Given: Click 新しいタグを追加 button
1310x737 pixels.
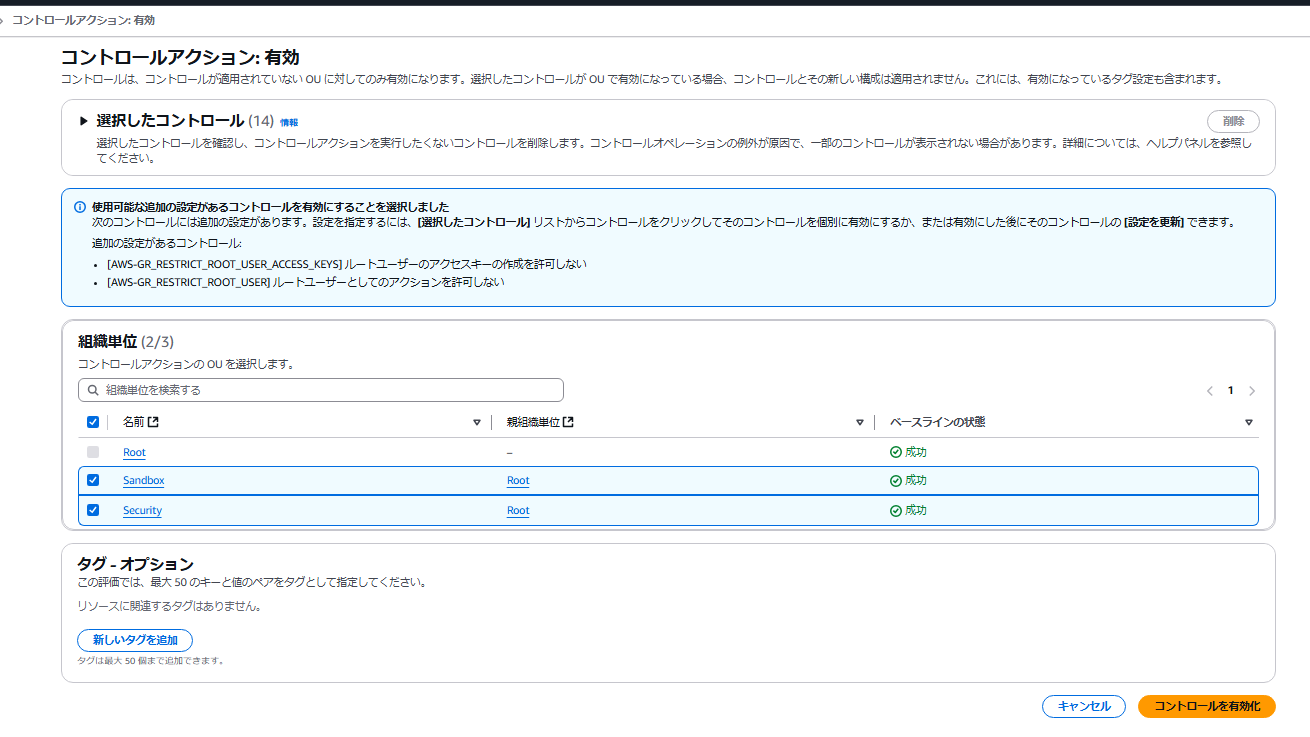Looking at the screenshot, I should point(135,640).
